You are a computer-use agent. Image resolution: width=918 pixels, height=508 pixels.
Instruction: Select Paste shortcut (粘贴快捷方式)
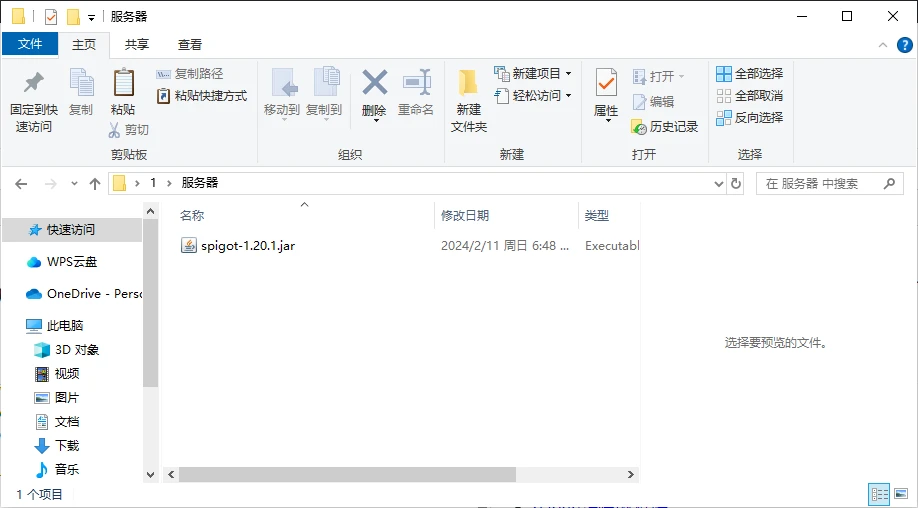pyautogui.click(x=202, y=95)
